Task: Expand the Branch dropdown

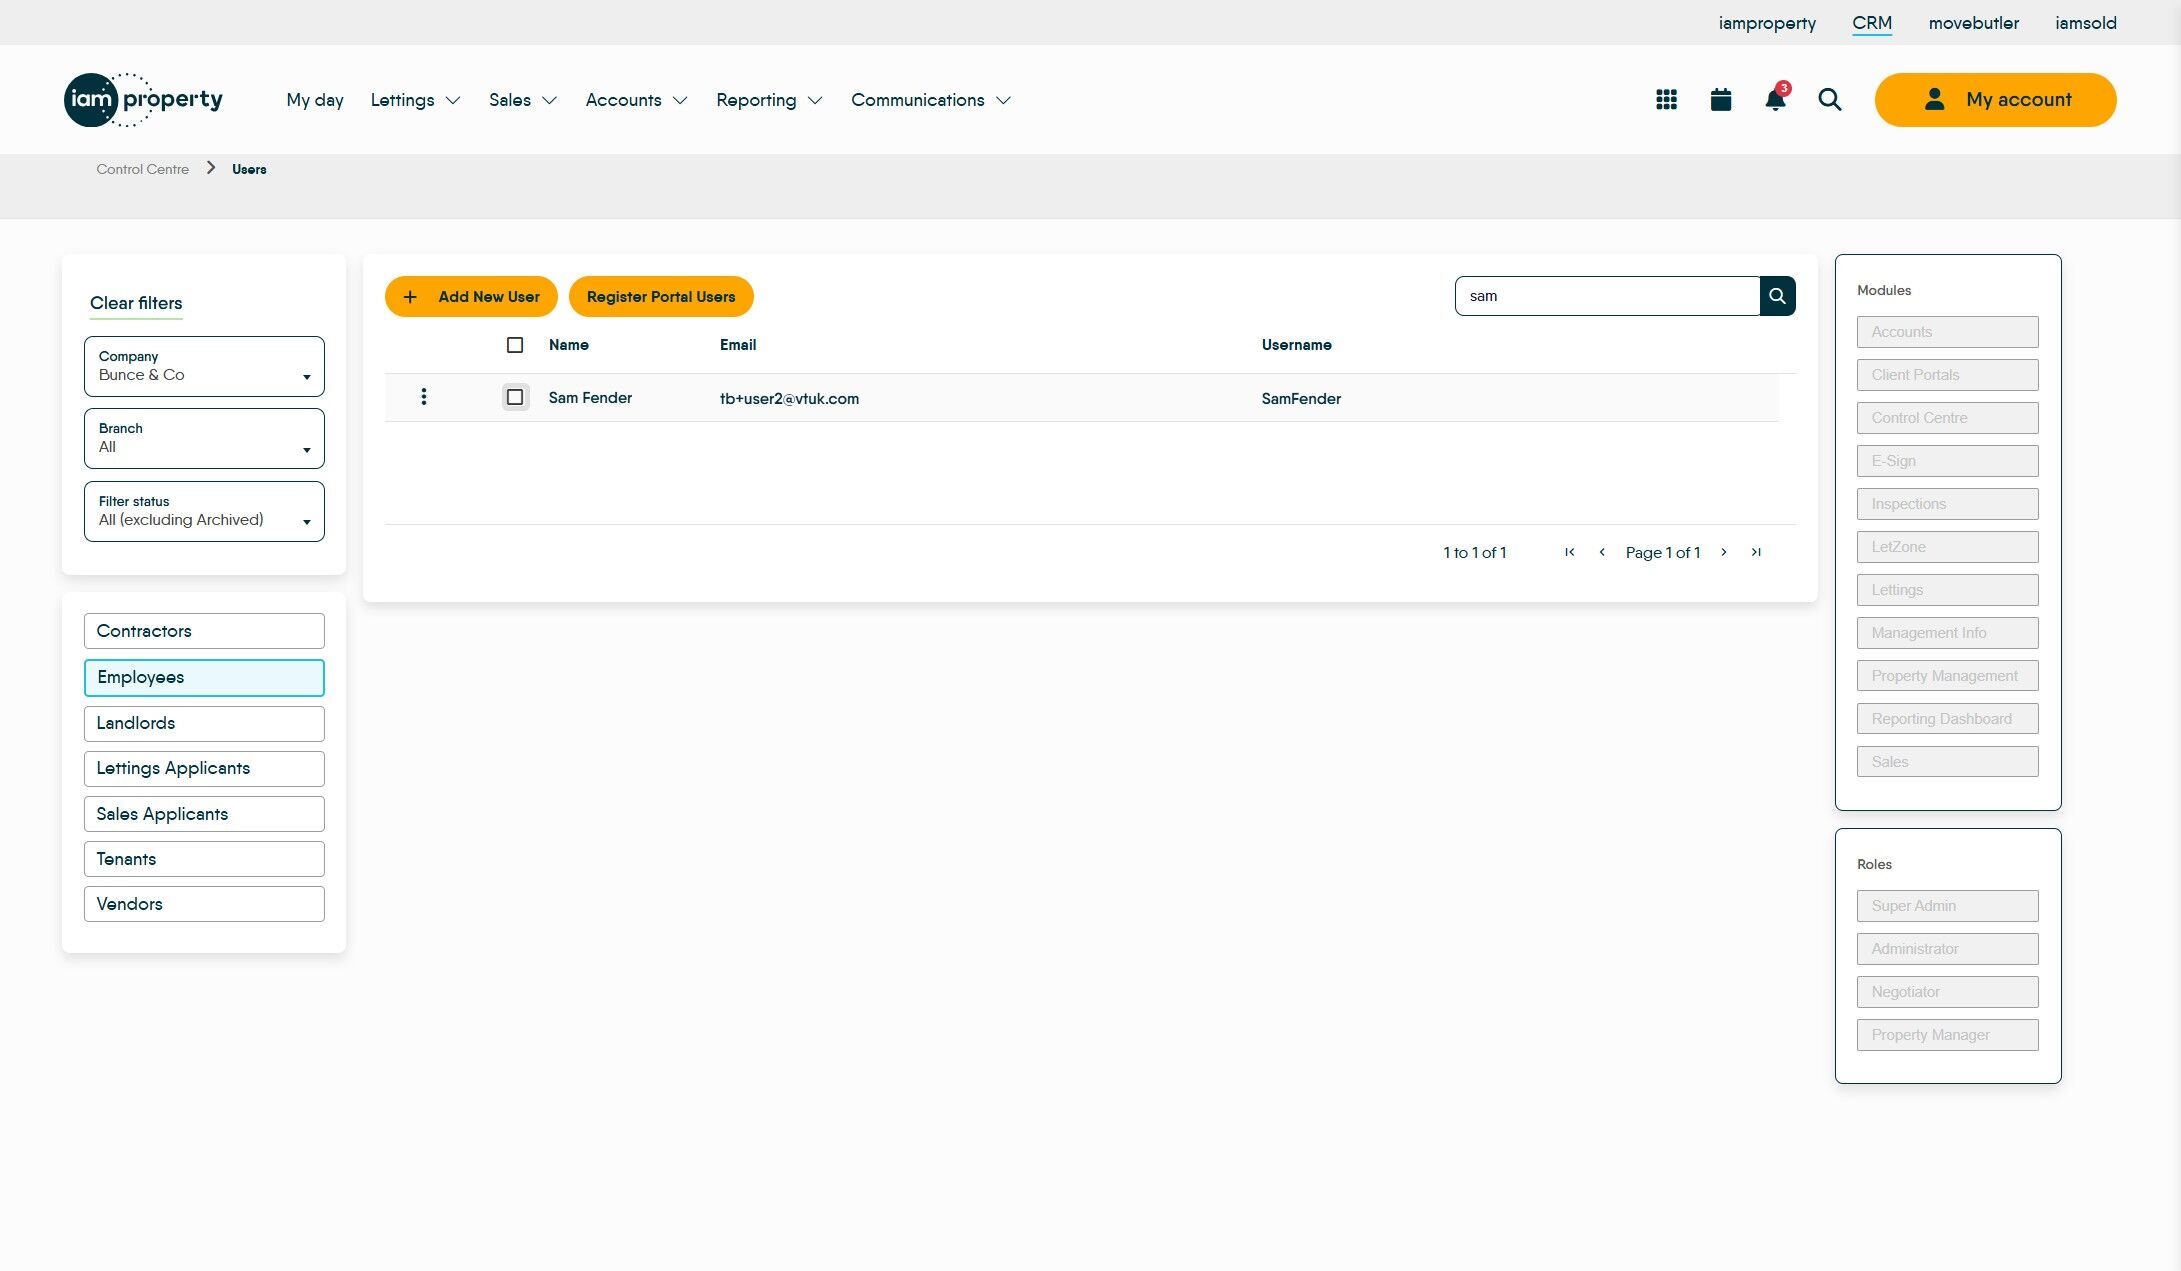Action: pyautogui.click(x=204, y=438)
